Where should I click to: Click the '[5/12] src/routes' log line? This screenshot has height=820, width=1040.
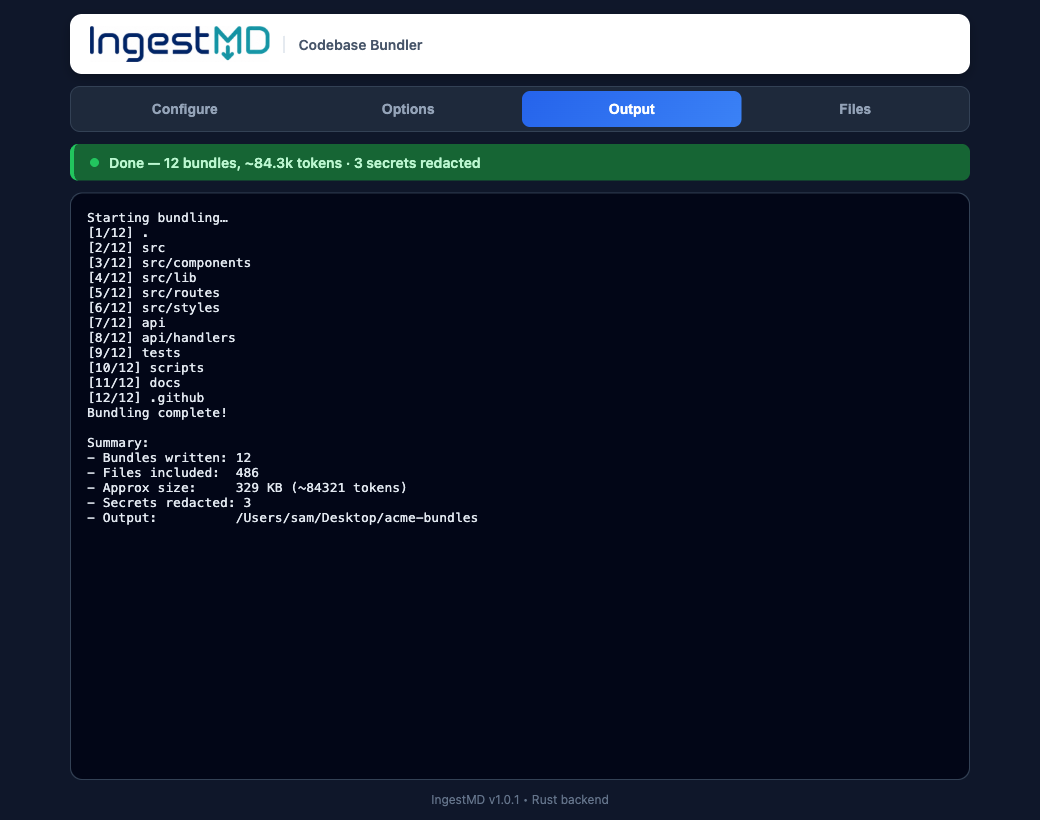pos(153,293)
